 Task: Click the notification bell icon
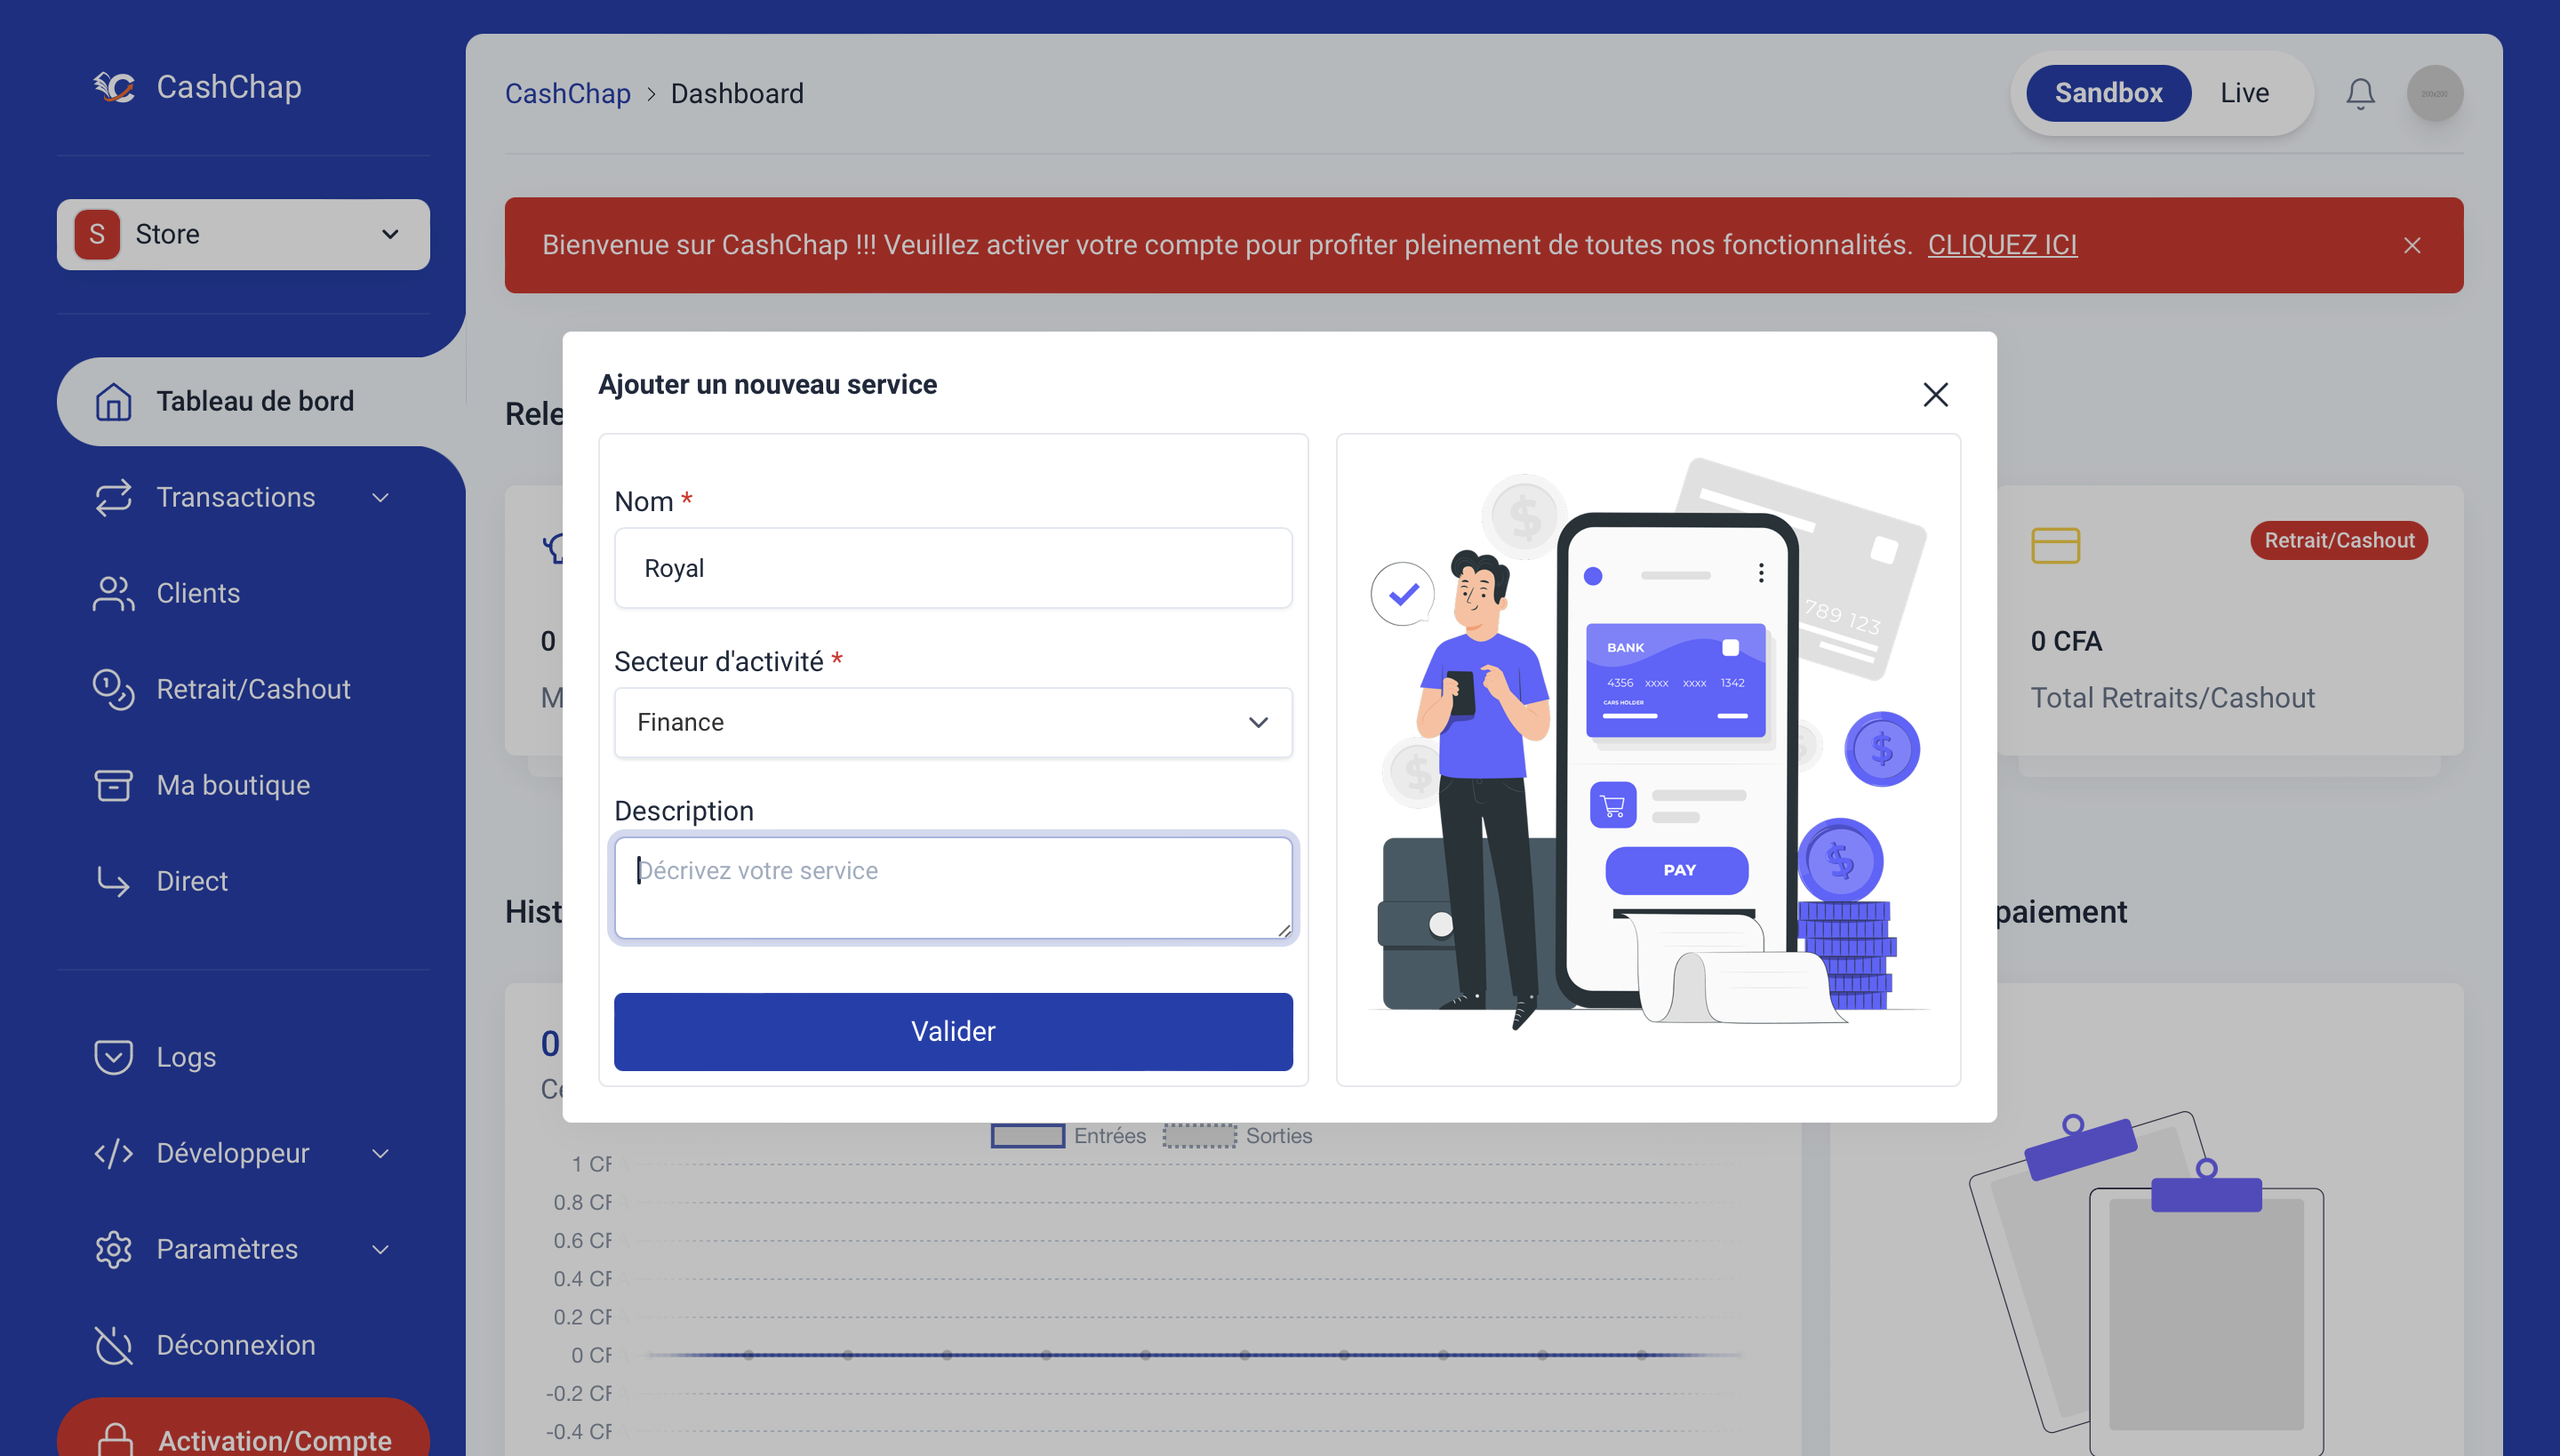coord(2360,93)
